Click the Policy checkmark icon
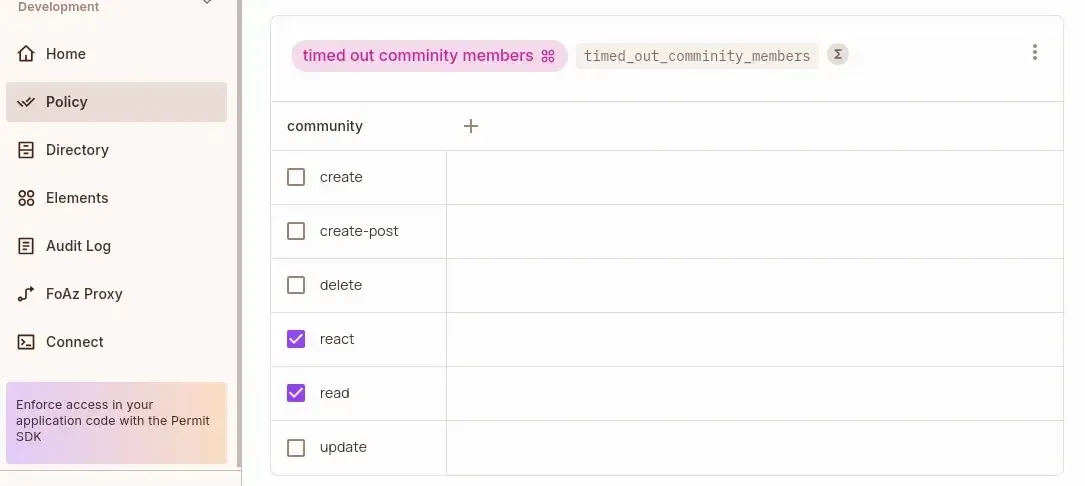Viewport: 1085px width, 486px height. 26,102
